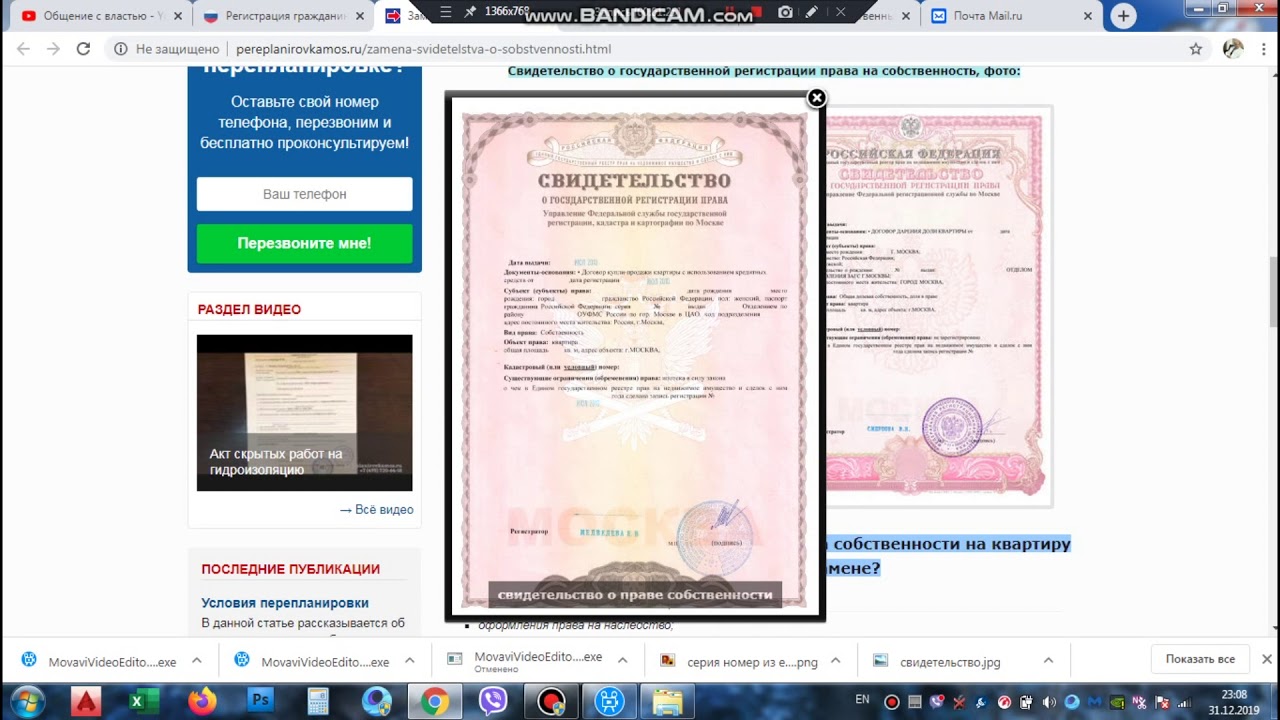Screen dimensions: 1280x720
Task: Open the Bandicam recorder taskbar button
Action: (x=551, y=701)
